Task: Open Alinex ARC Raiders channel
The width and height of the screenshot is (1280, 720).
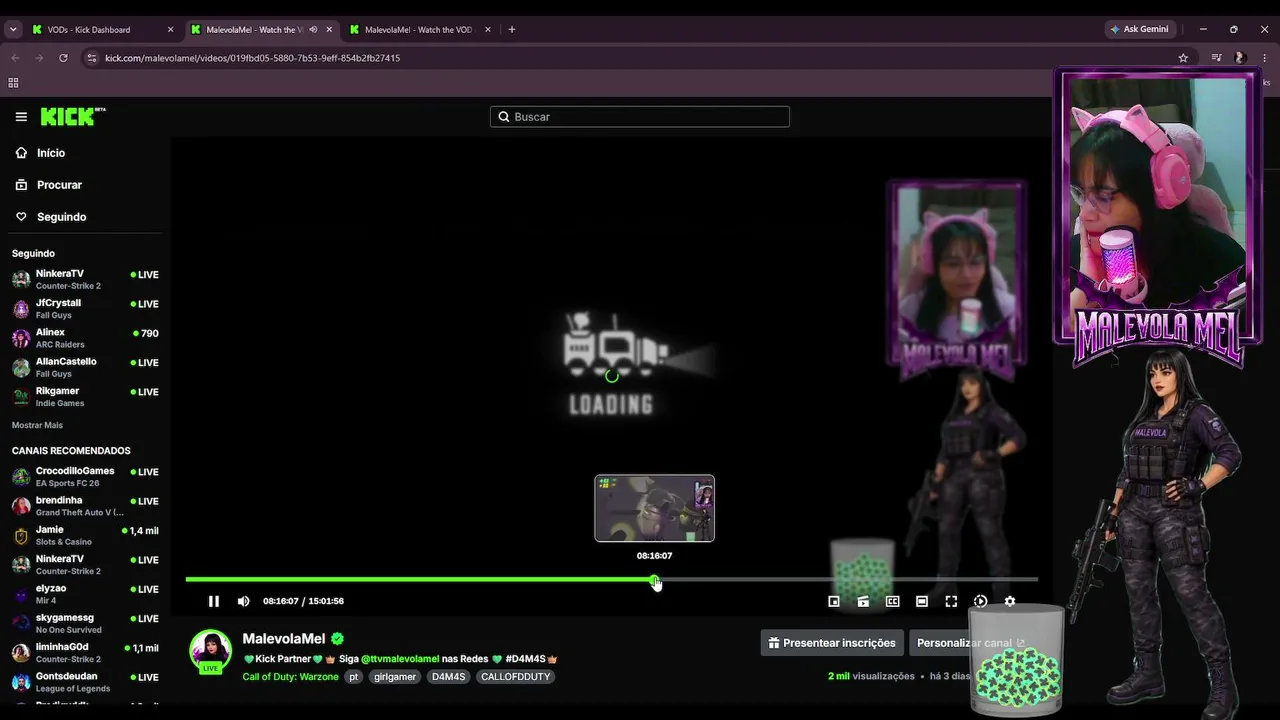Action: tap(85, 338)
